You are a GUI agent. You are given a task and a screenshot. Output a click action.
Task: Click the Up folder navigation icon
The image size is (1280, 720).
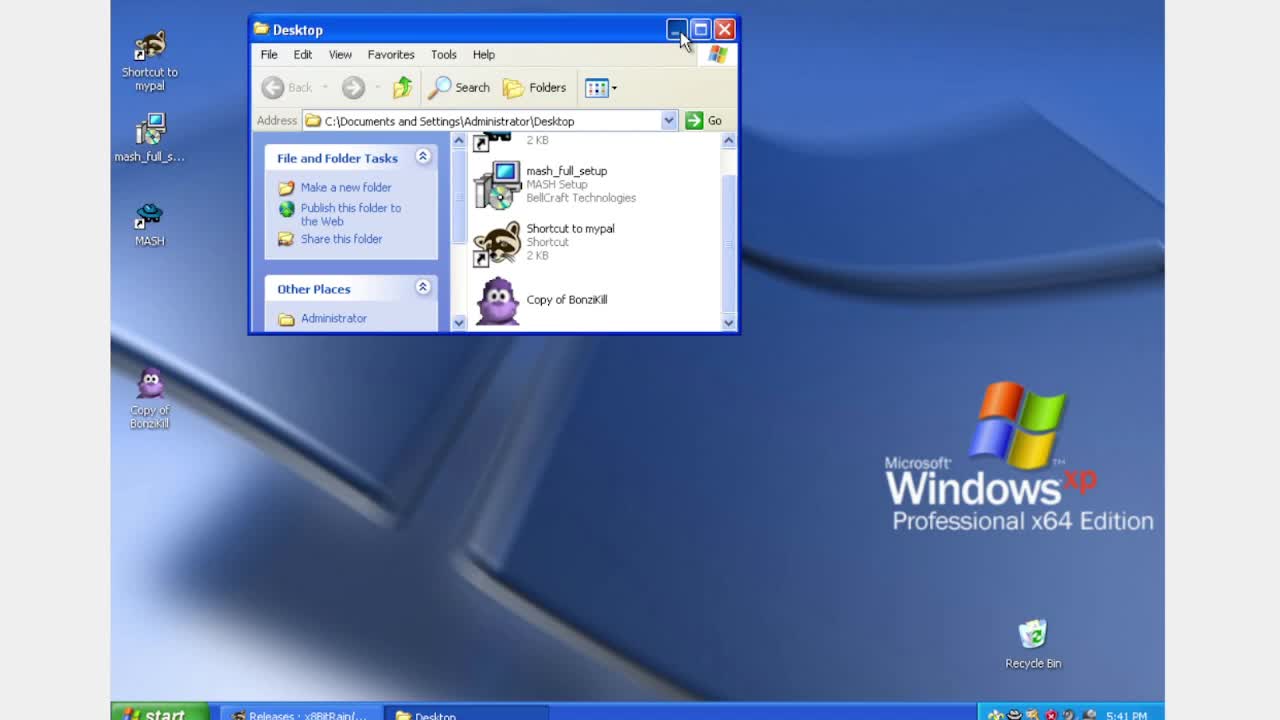[x=402, y=88]
